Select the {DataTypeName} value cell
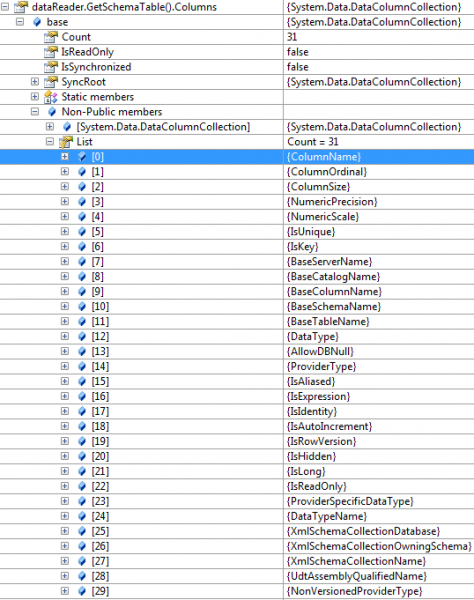The width and height of the screenshot is (474, 600). 379,516
